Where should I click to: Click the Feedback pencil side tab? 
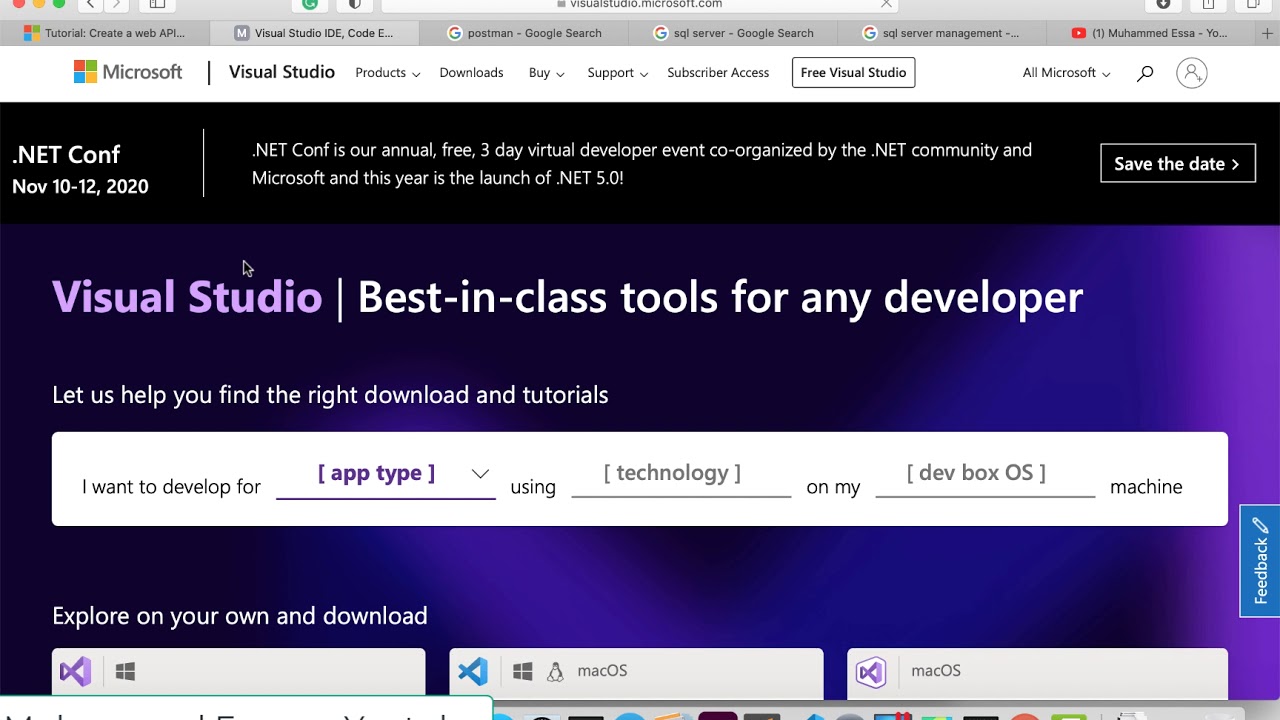point(1260,560)
